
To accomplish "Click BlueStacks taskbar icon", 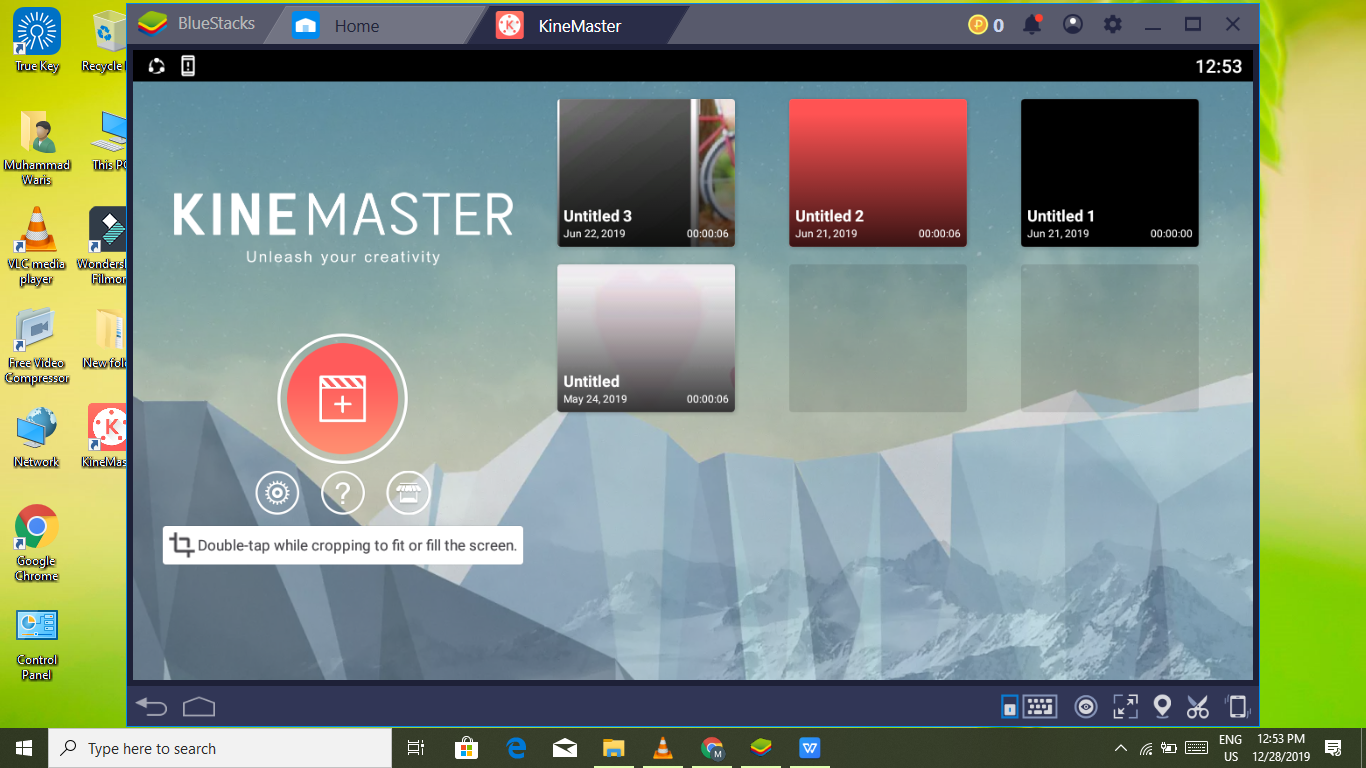I will pos(761,748).
